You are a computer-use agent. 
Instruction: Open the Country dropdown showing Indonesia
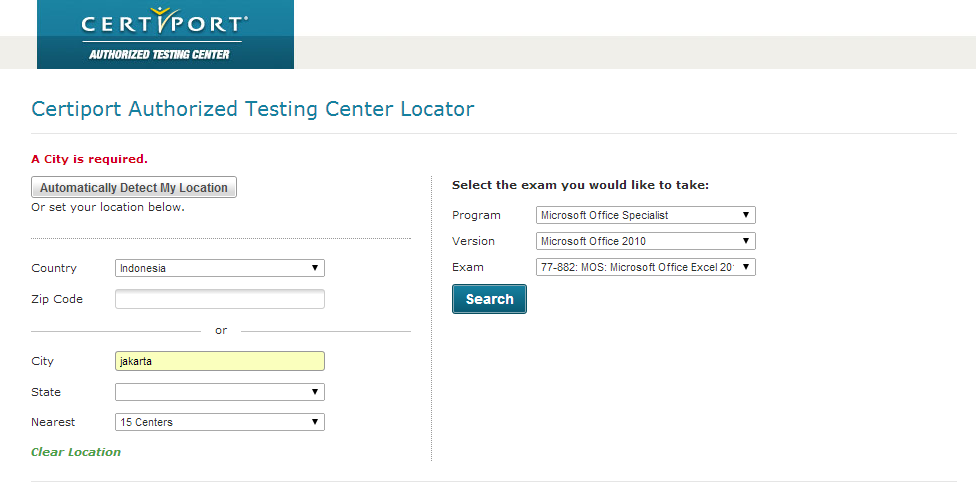coord(220,268)
